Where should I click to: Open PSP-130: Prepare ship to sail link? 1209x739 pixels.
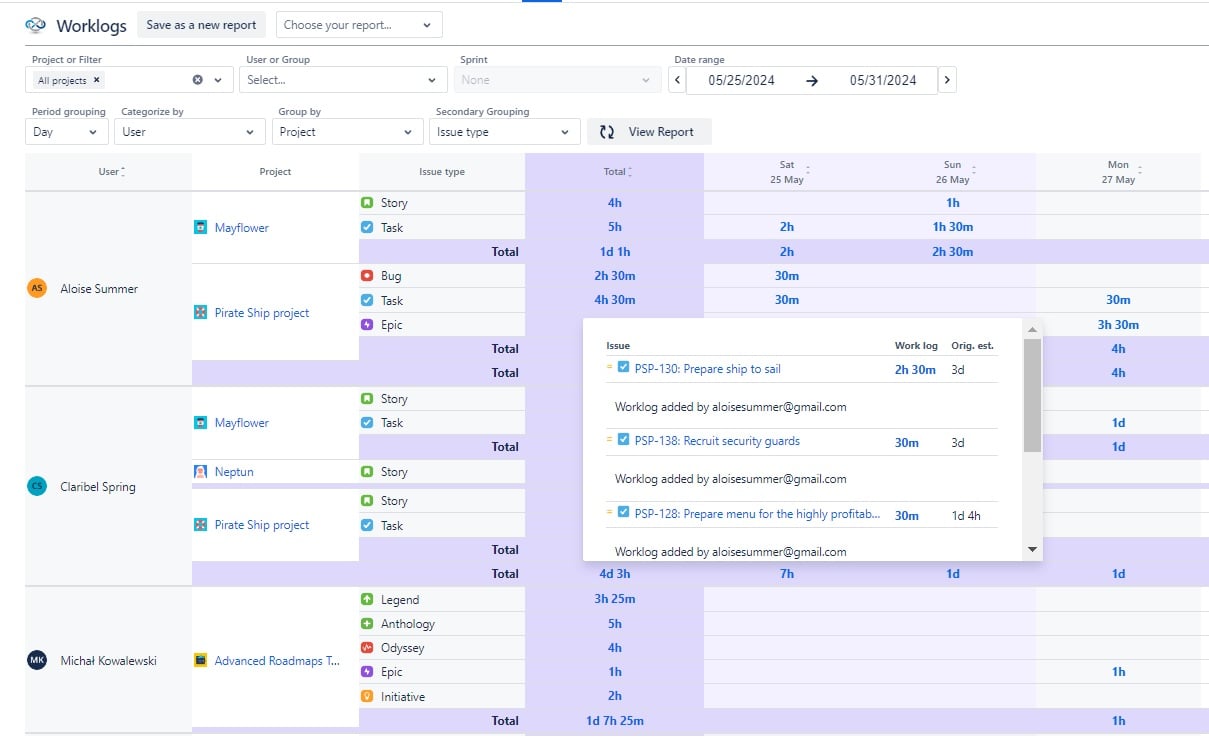coord(707,369)
